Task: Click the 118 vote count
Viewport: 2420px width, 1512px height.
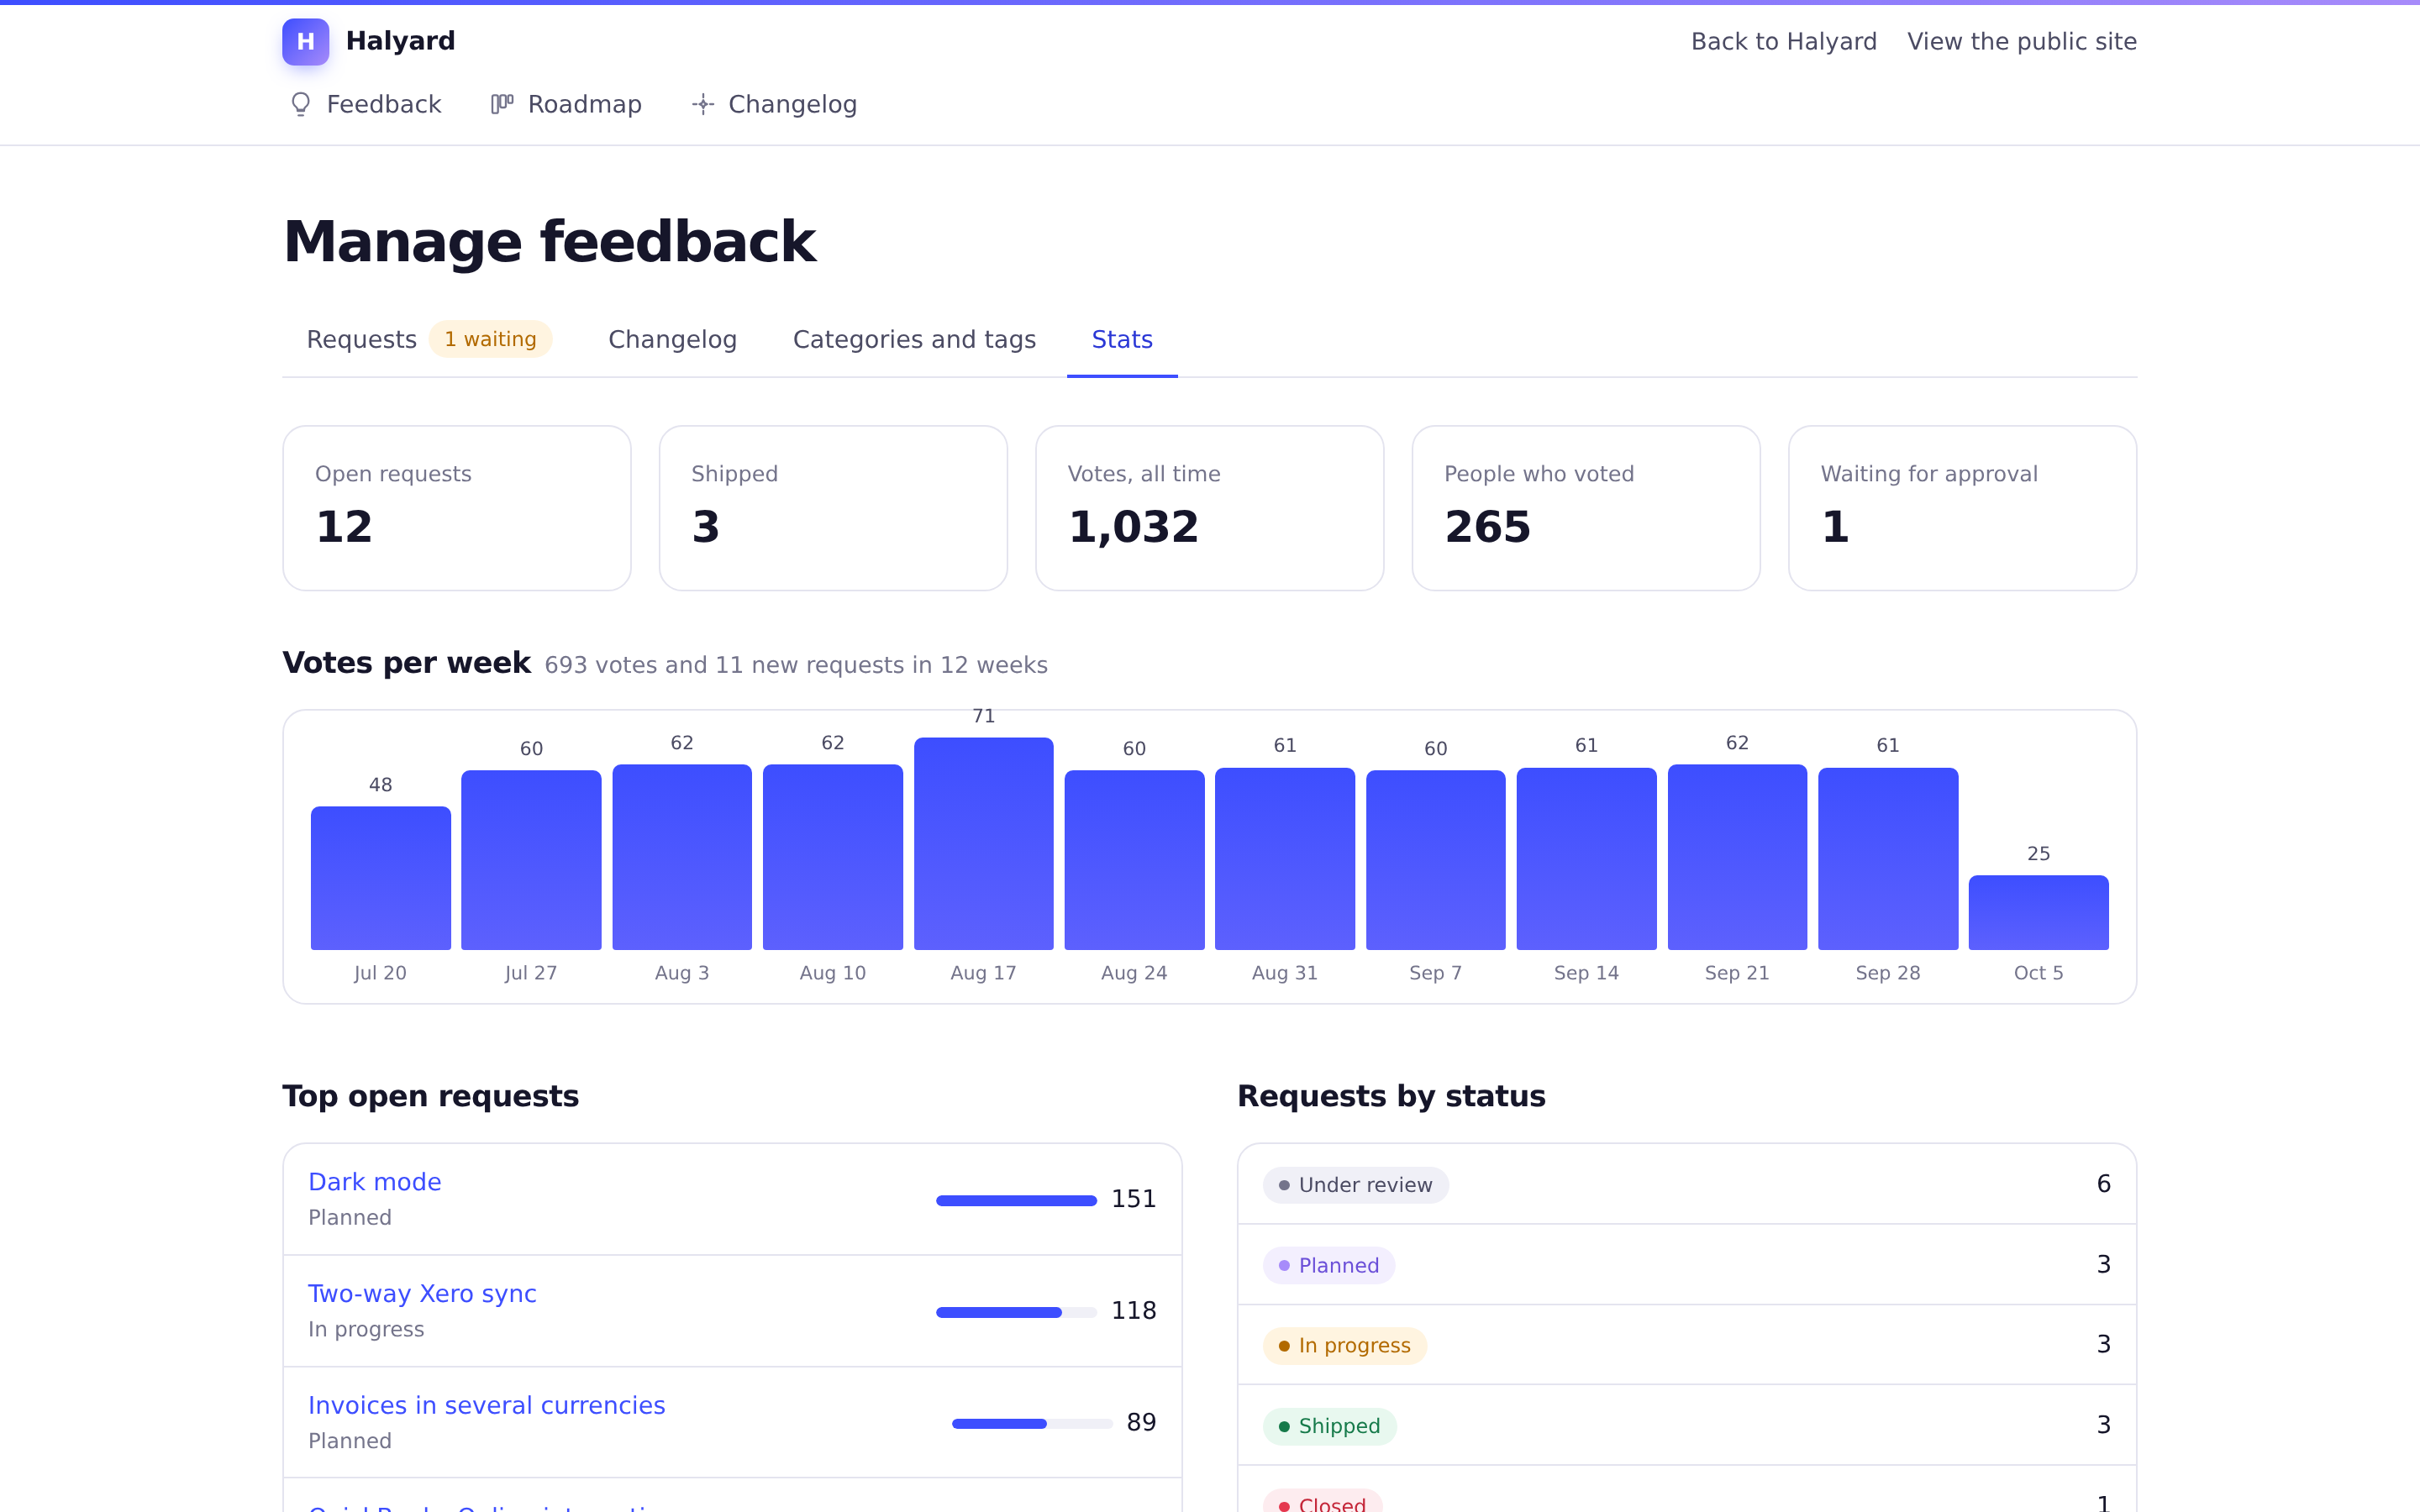Action: (1134, 1311)
